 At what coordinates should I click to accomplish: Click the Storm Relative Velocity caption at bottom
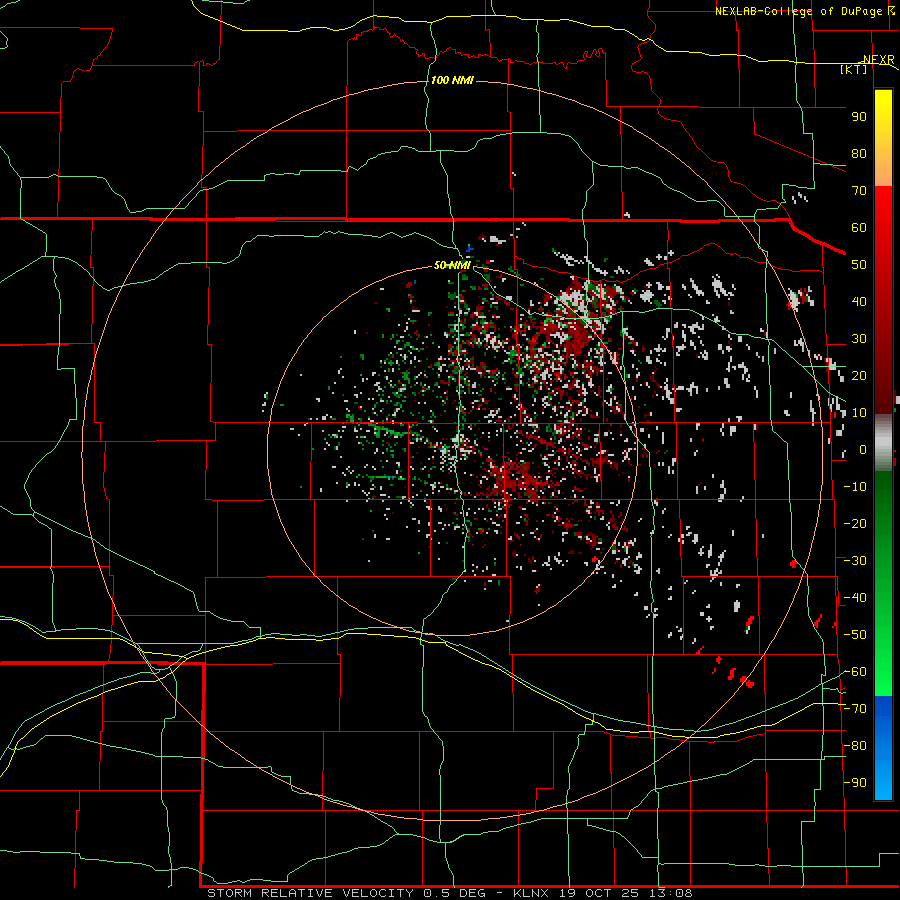pyautogui.click(x=450, y=893)
